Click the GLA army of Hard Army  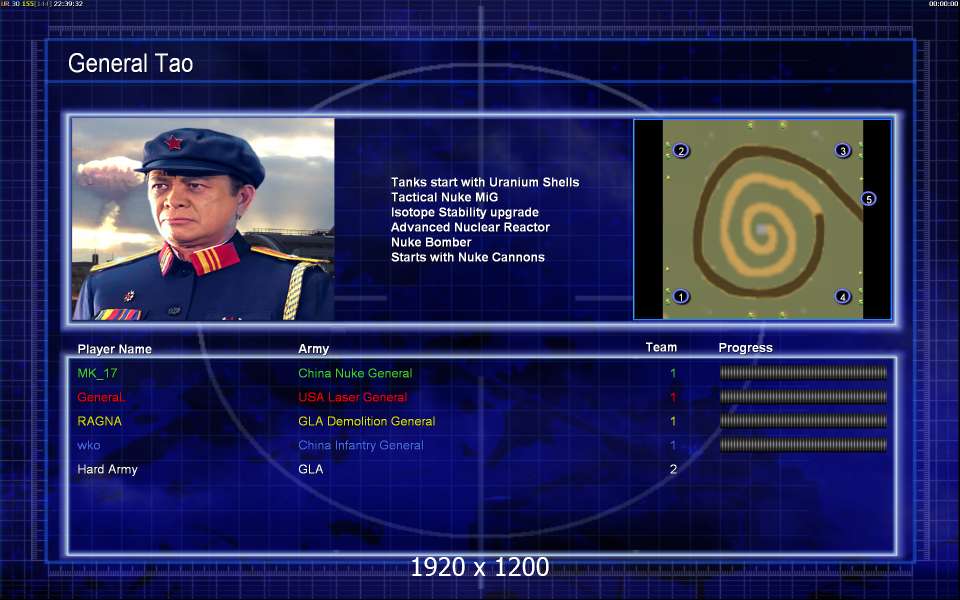pos(310,469)
